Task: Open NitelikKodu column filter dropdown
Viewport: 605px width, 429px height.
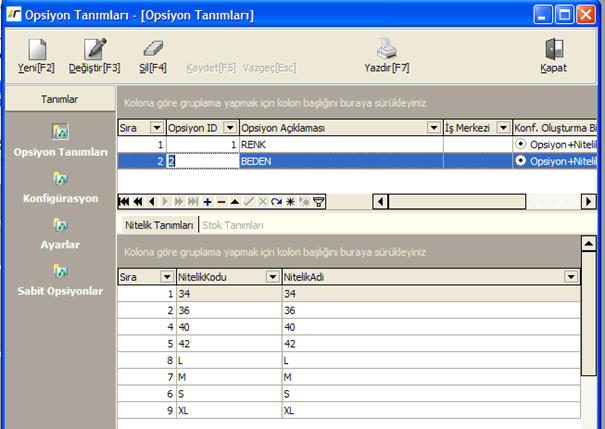Action: coord(272,277)
